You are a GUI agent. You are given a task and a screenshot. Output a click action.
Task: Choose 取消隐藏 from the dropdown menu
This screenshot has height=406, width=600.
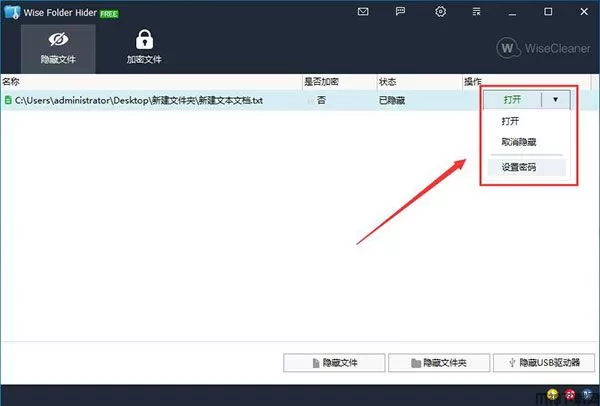tap(519, 142)
